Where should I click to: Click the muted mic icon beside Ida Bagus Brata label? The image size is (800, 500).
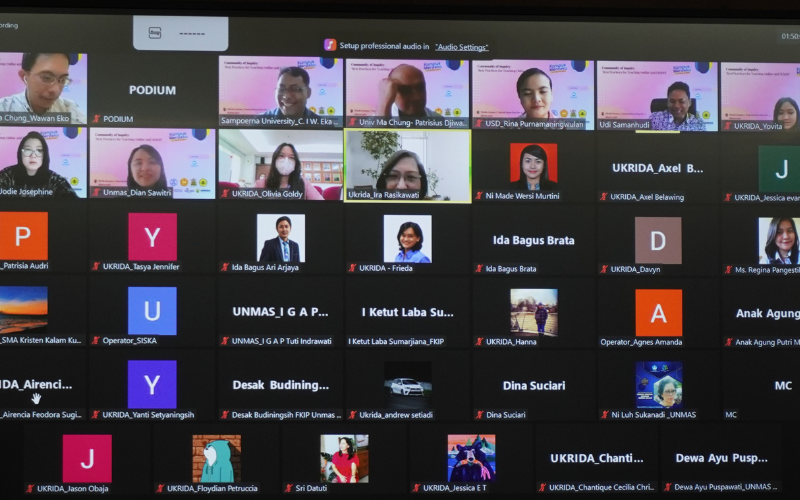point(479,268)
